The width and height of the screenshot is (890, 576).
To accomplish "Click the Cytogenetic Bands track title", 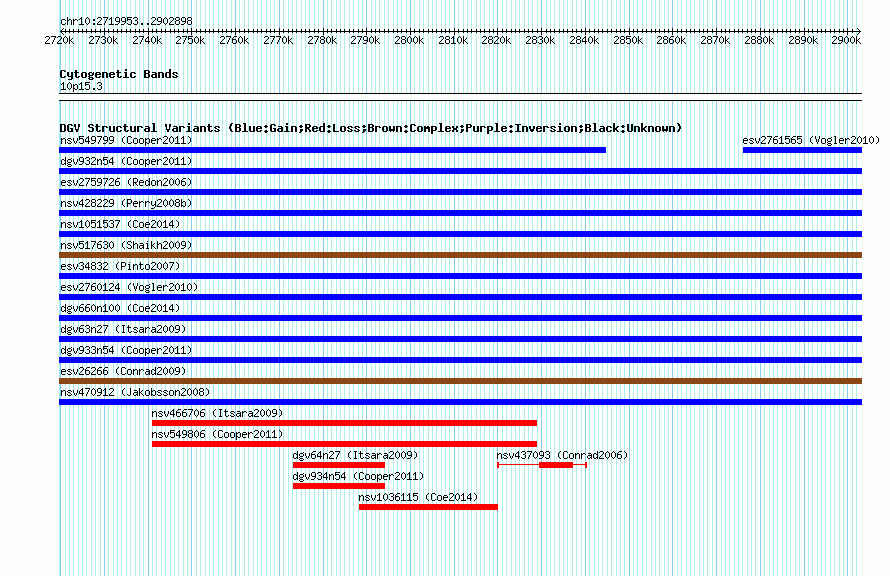I will point(119,74).
